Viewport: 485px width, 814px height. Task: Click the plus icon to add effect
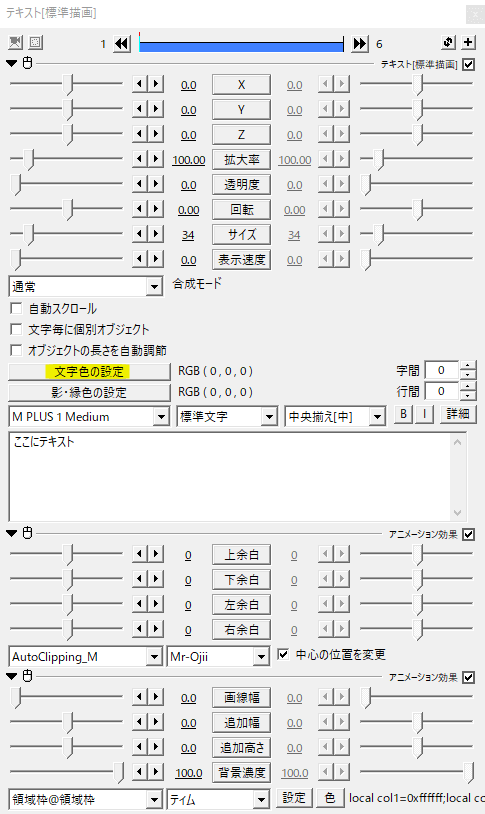click(x=468, y=42)
